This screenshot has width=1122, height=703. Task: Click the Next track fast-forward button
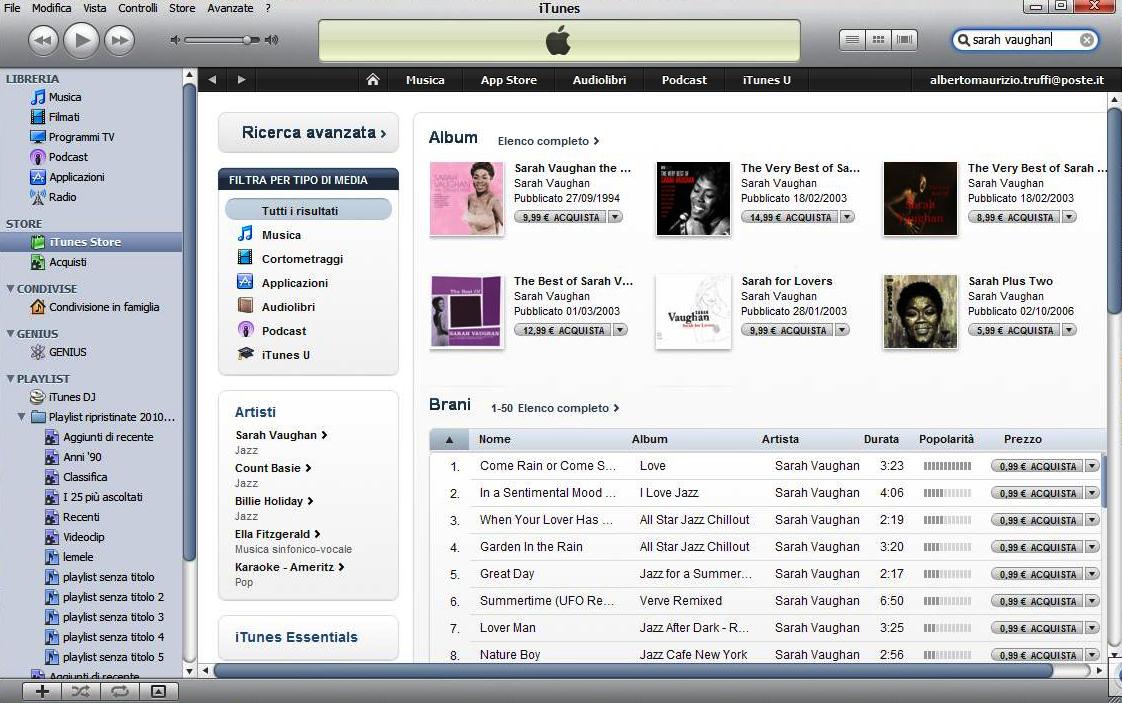(x=119, y=39)
